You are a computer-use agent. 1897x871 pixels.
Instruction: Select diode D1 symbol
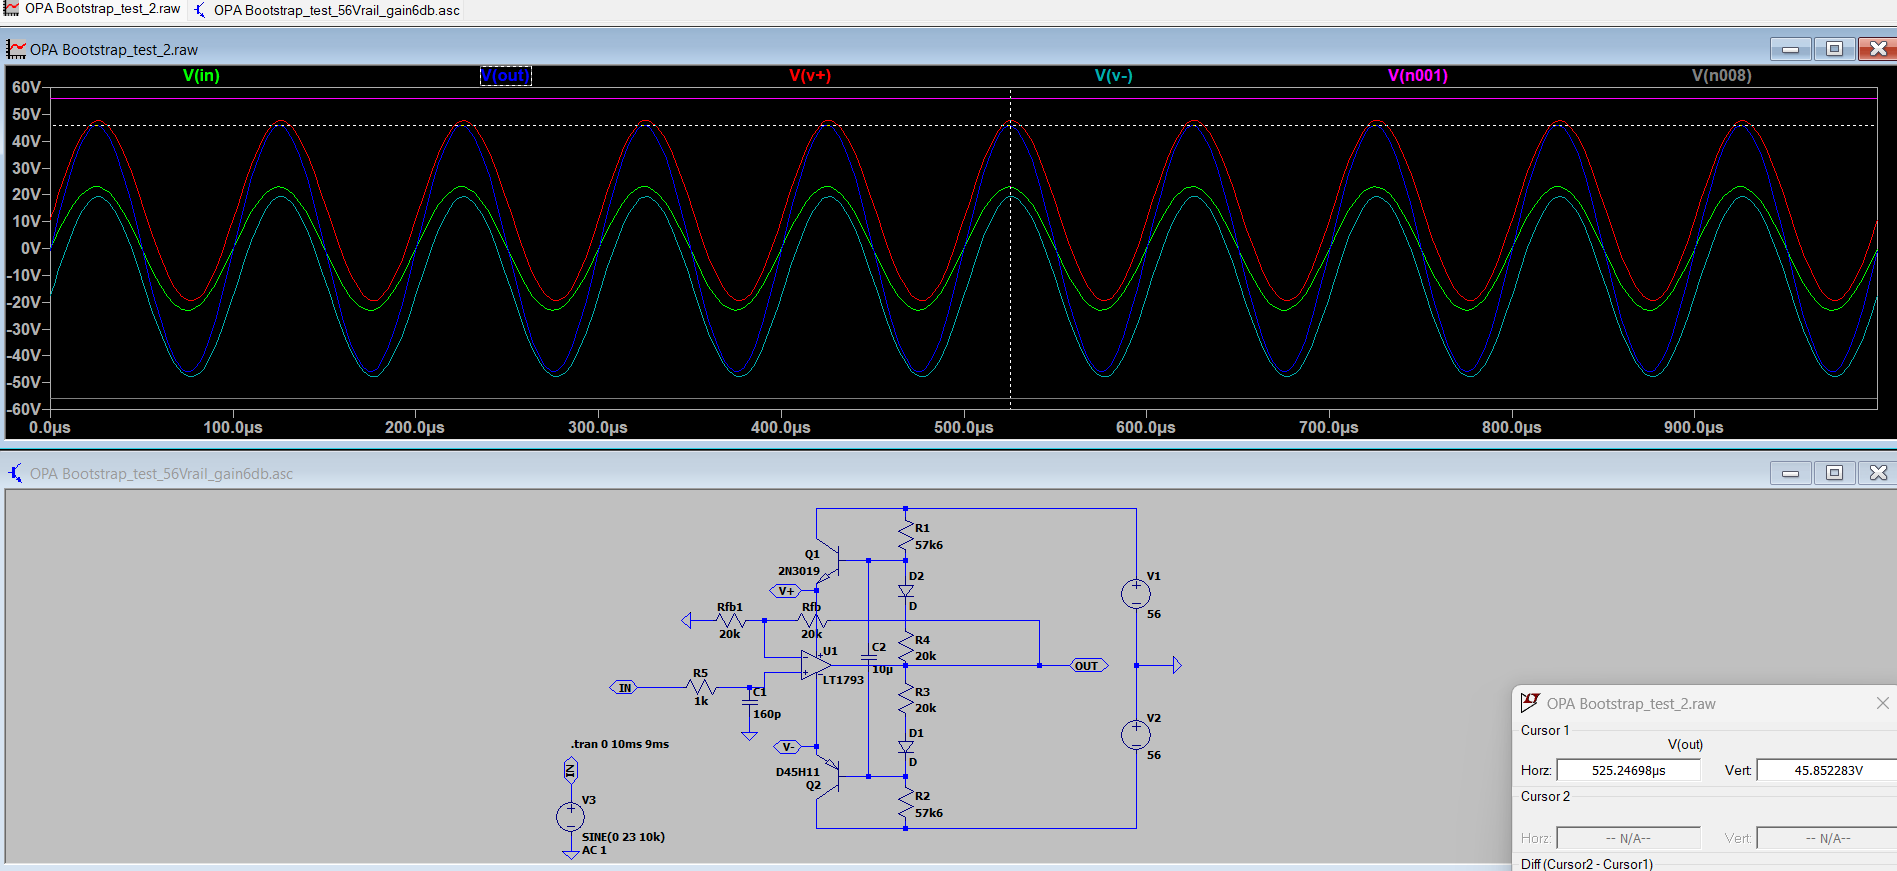click(906, 747)
